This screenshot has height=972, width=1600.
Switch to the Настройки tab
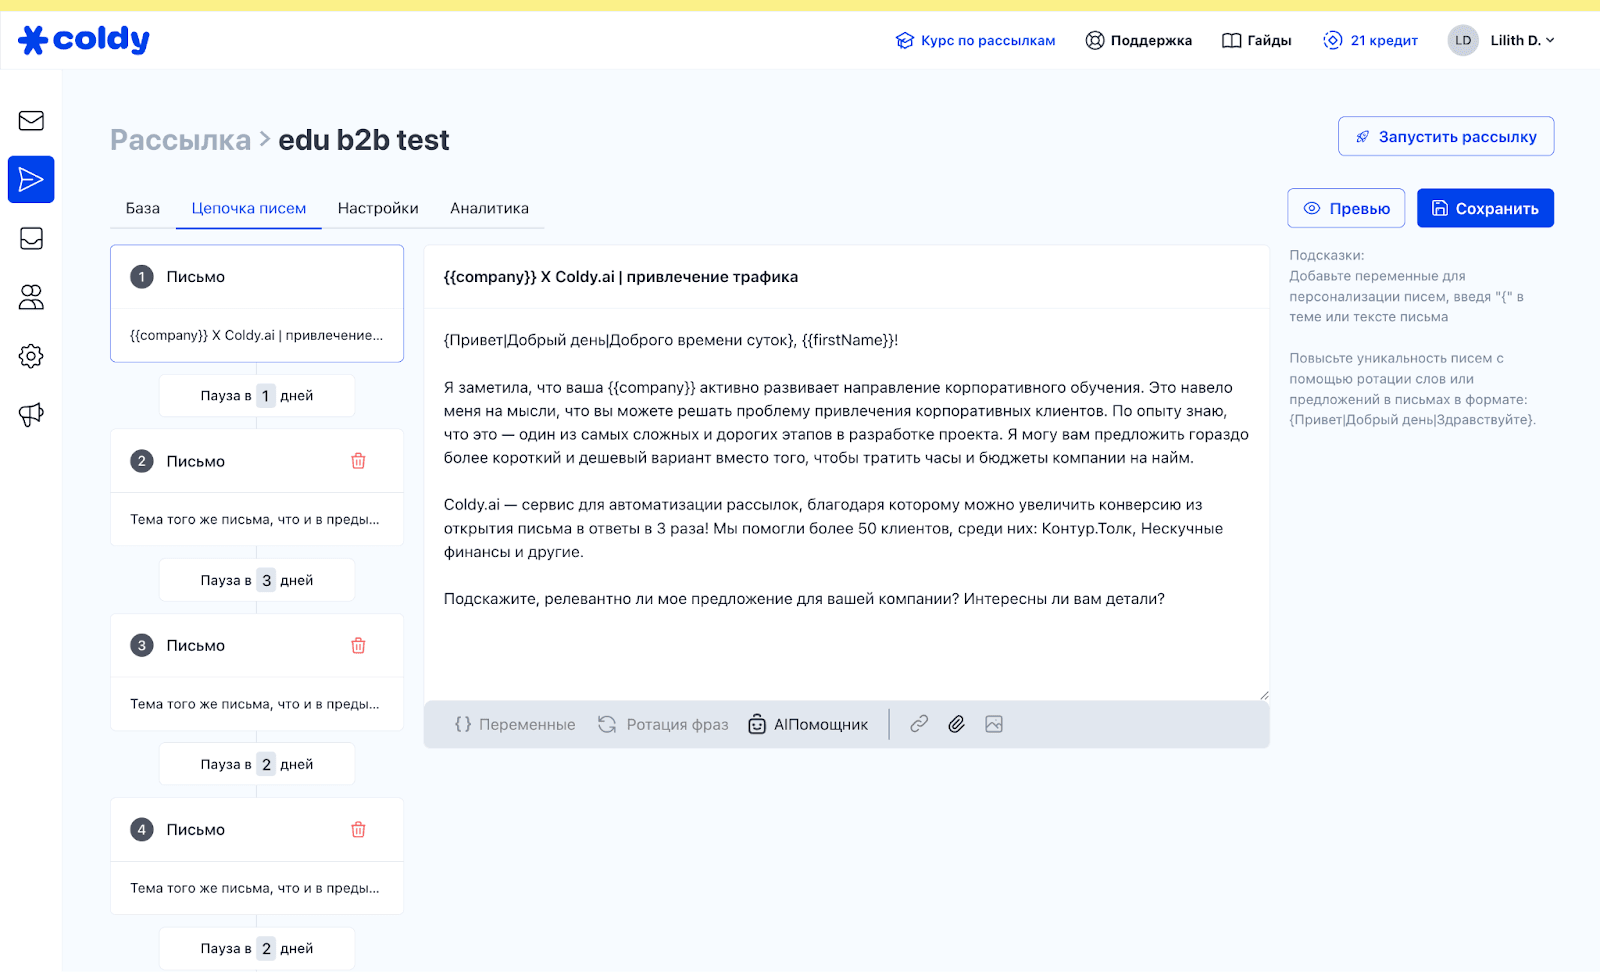pos(378,208)
